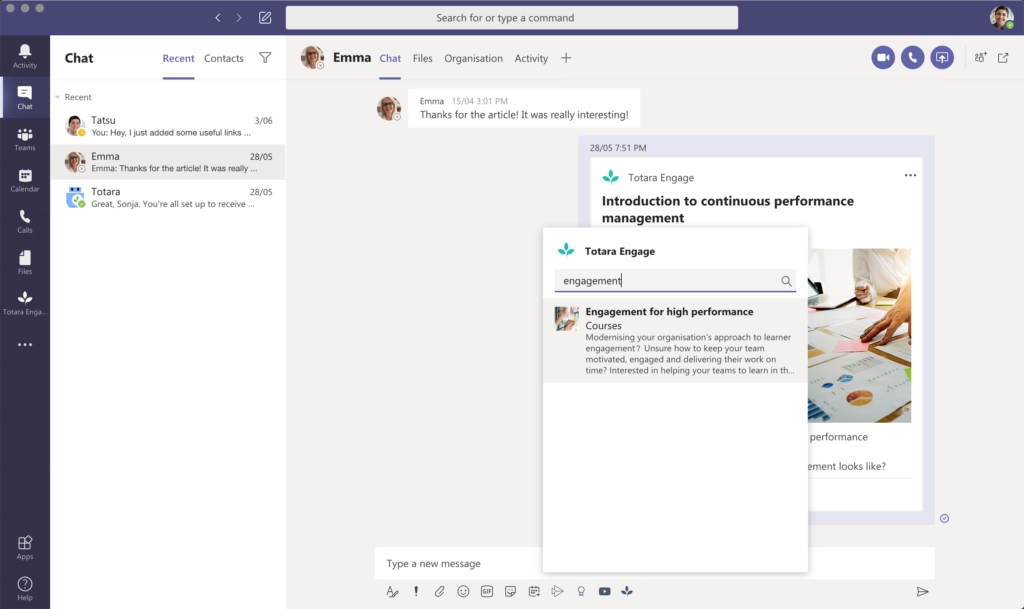Open the screen sharing button
Image resolution: width=1024 pixels, height=609 pixels.
[942, 57]
